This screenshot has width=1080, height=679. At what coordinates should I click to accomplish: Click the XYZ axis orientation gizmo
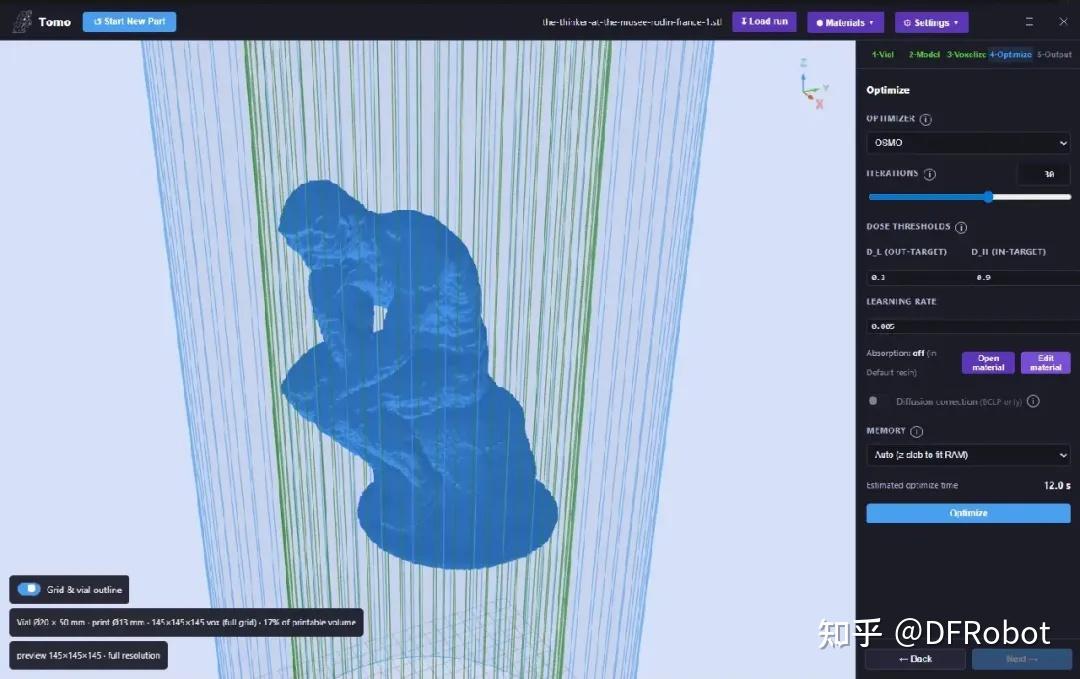pos(813,85)
